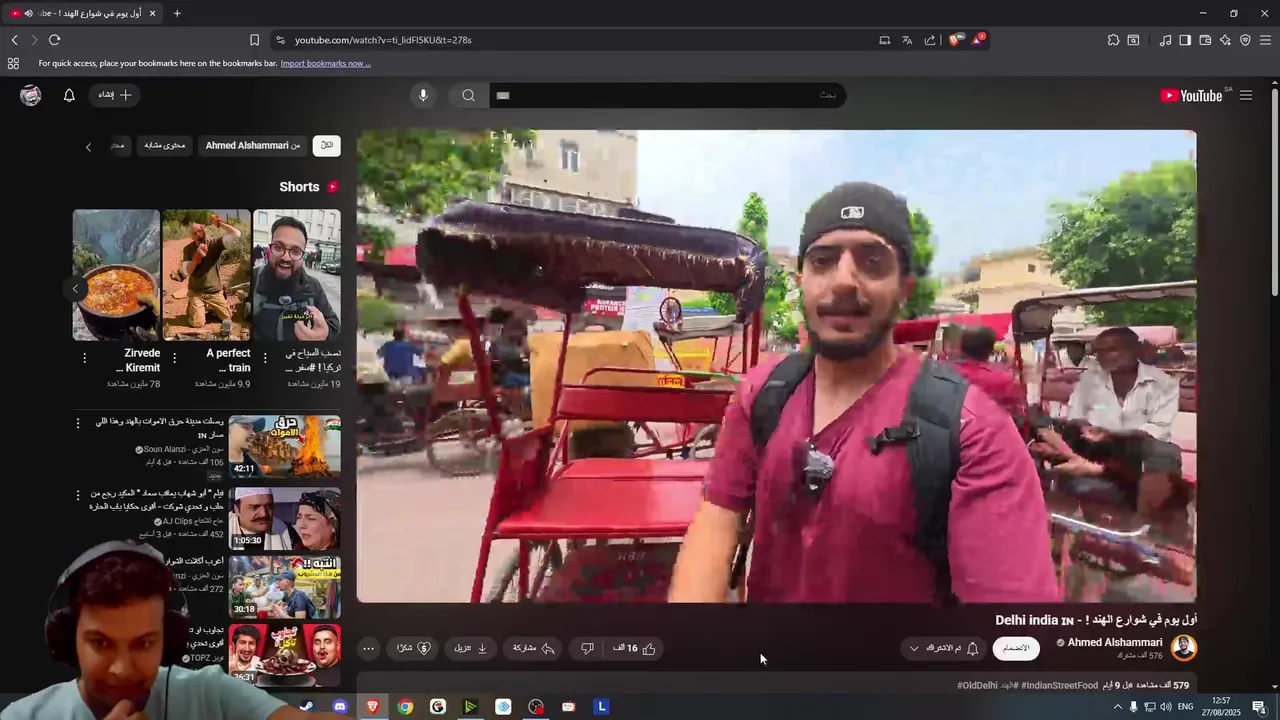This screenshot has height=720, width=1280.
Task: Click Shorts shelf previous arrow
Action: click(x=75, y=289)
